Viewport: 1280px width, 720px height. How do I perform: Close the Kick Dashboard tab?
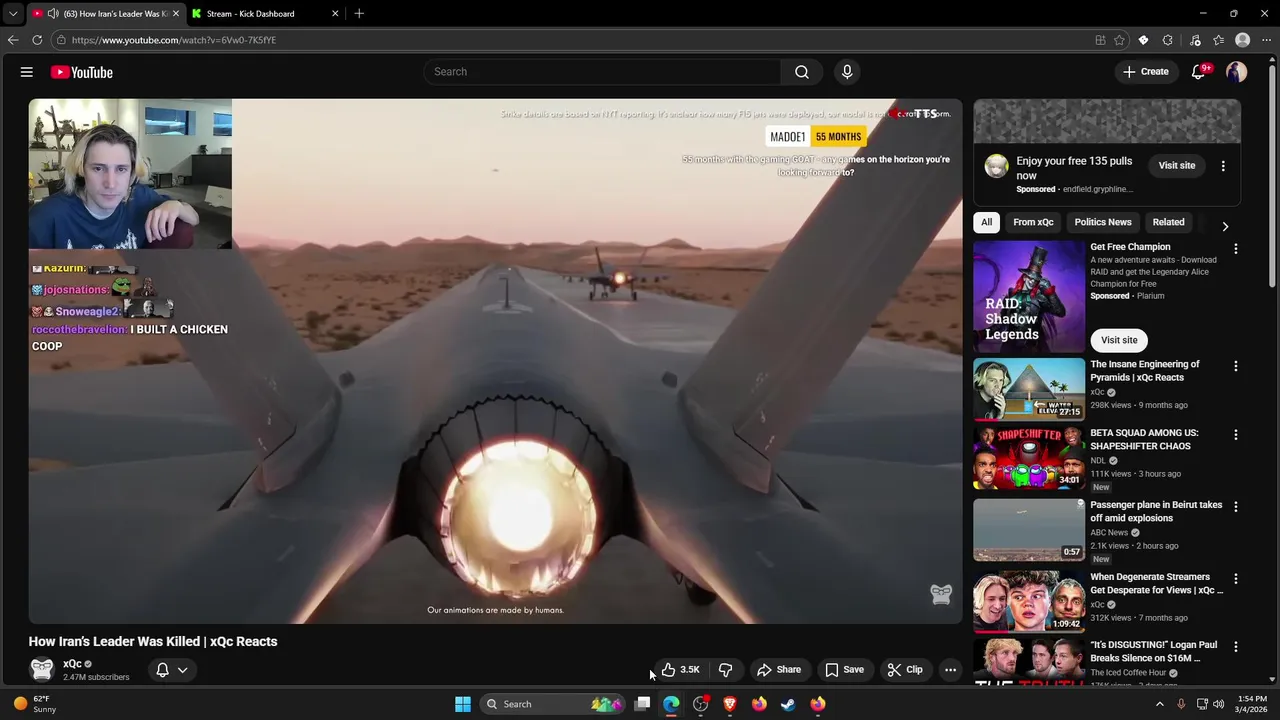335,14
